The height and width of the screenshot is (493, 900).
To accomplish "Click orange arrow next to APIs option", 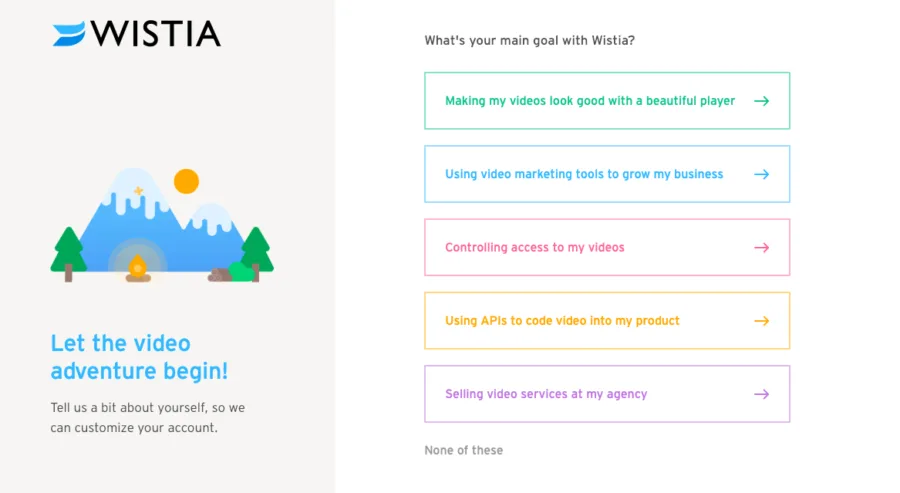I will pyautogui.click(x=761, y=321).
